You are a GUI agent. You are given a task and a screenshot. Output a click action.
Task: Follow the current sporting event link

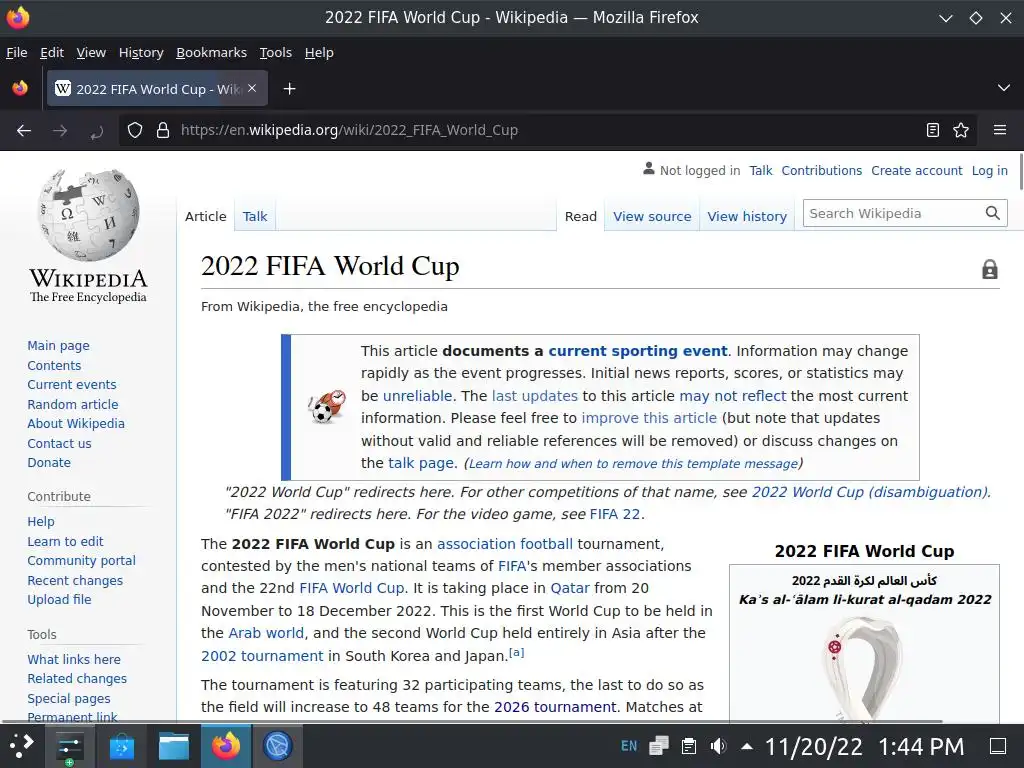click(x=637, y=351)
